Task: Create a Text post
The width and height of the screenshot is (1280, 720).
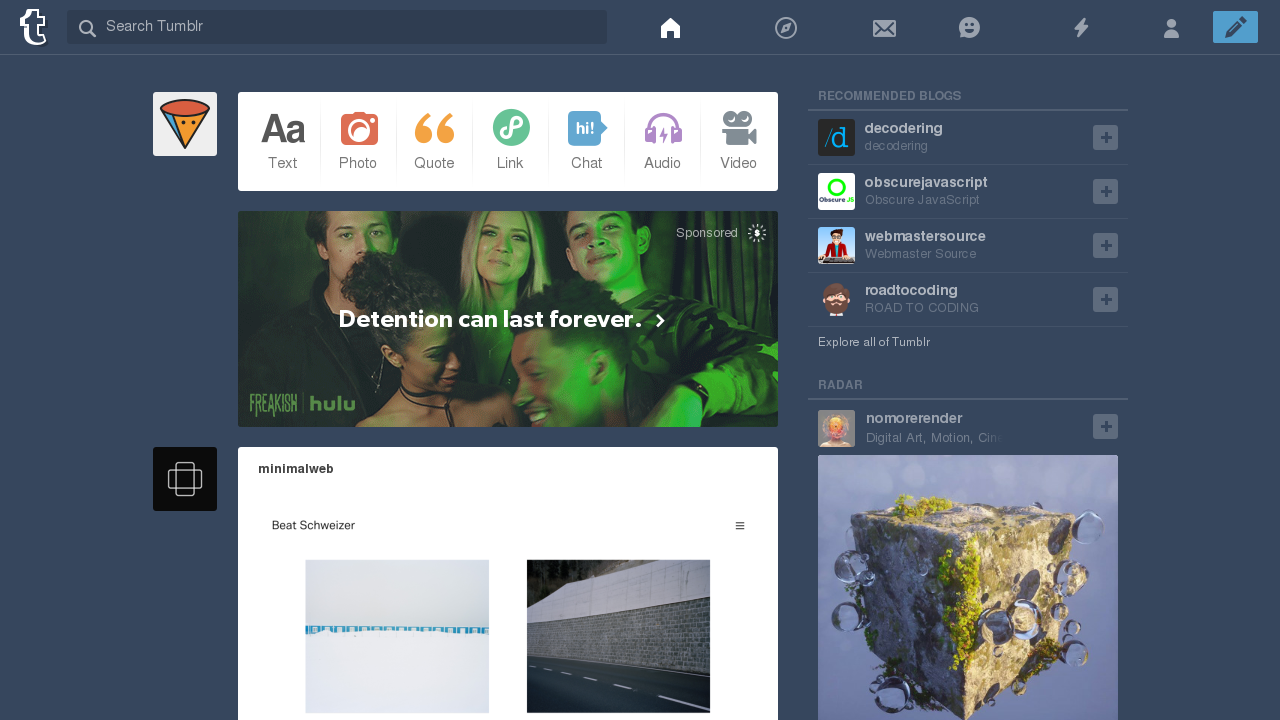Action: click(282, 141)
